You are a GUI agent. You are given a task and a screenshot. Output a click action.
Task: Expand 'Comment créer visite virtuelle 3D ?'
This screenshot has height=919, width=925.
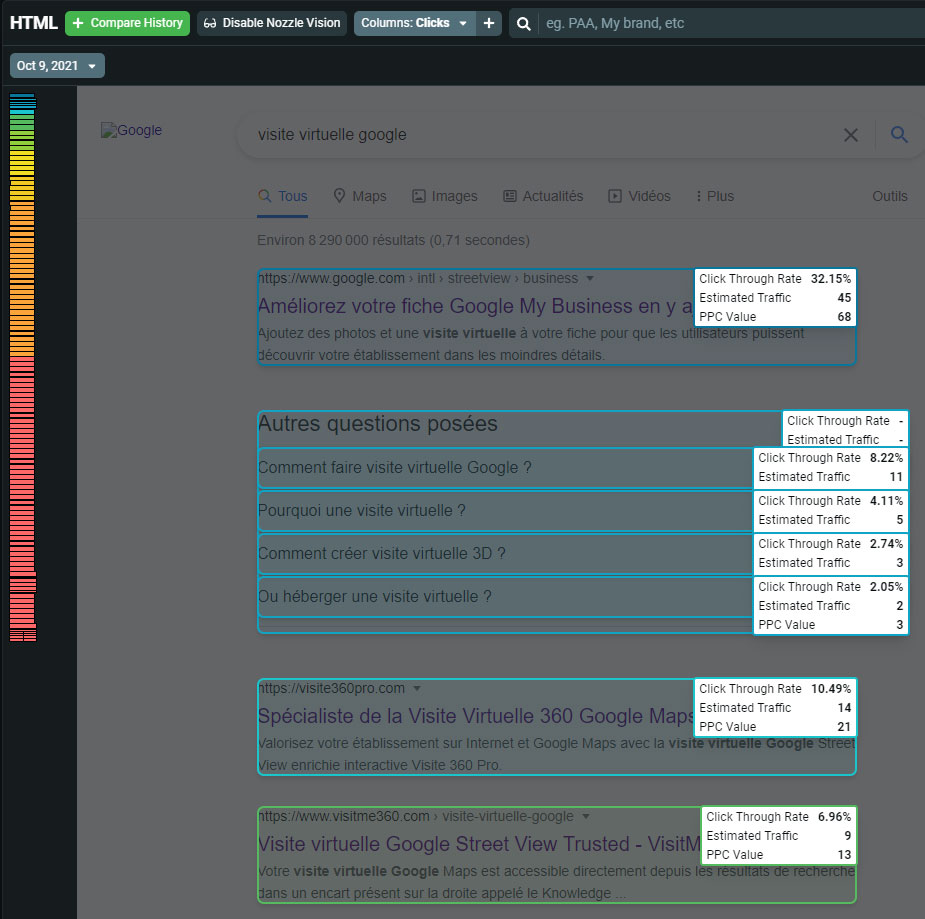pos(504,554)
